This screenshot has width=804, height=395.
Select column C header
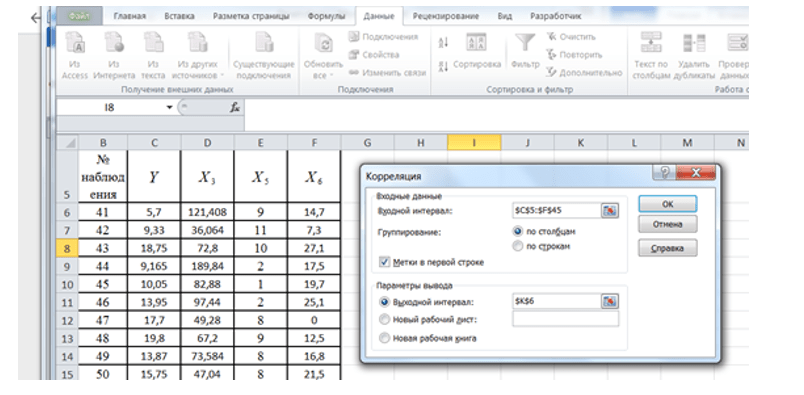(154, 143)
